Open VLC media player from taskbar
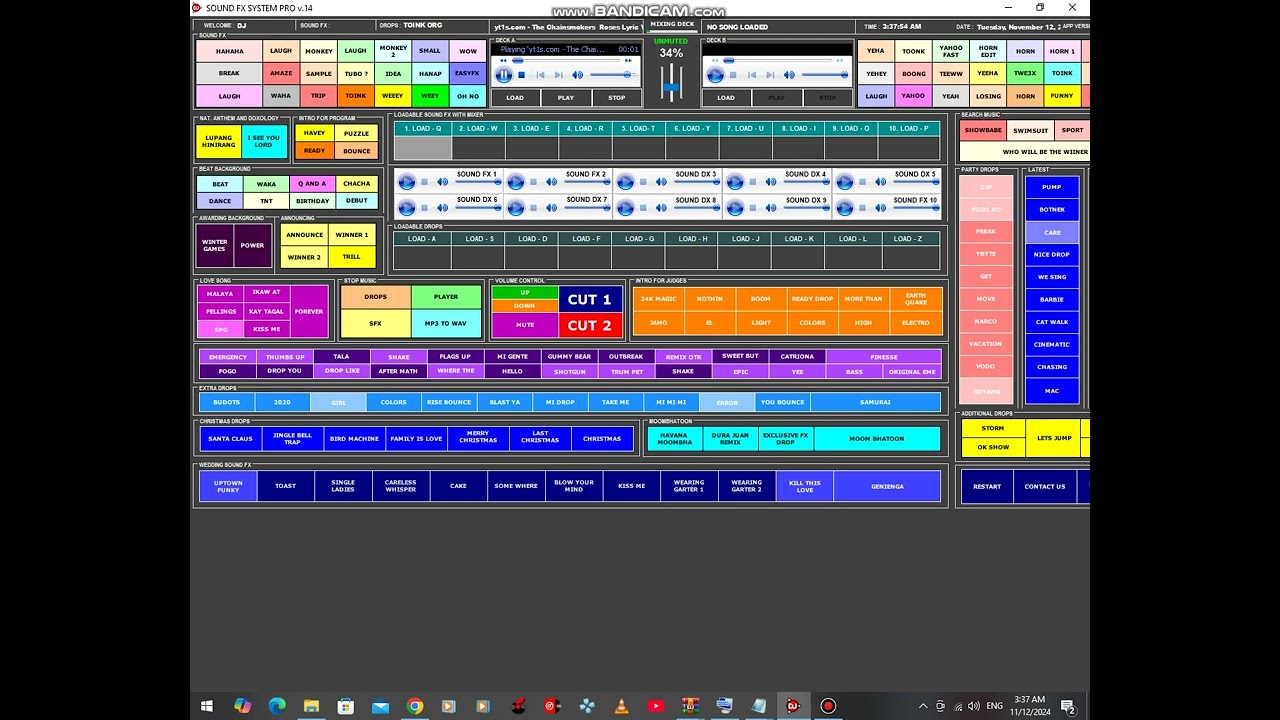Image resolution: width=1280 pixels, height=720 pixels. pyautogui.click(x=621, y=706)
